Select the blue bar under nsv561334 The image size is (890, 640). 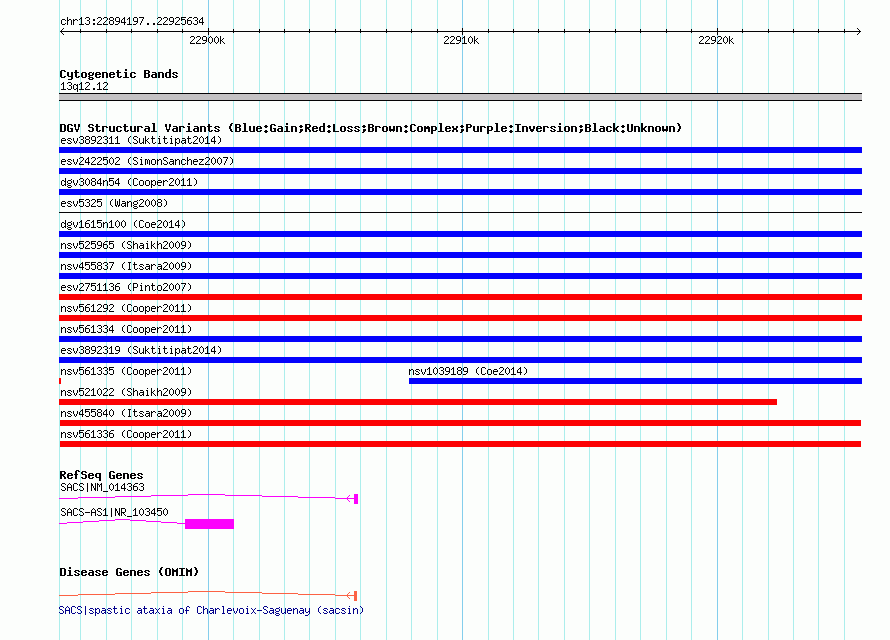click(x=460, y=339)
